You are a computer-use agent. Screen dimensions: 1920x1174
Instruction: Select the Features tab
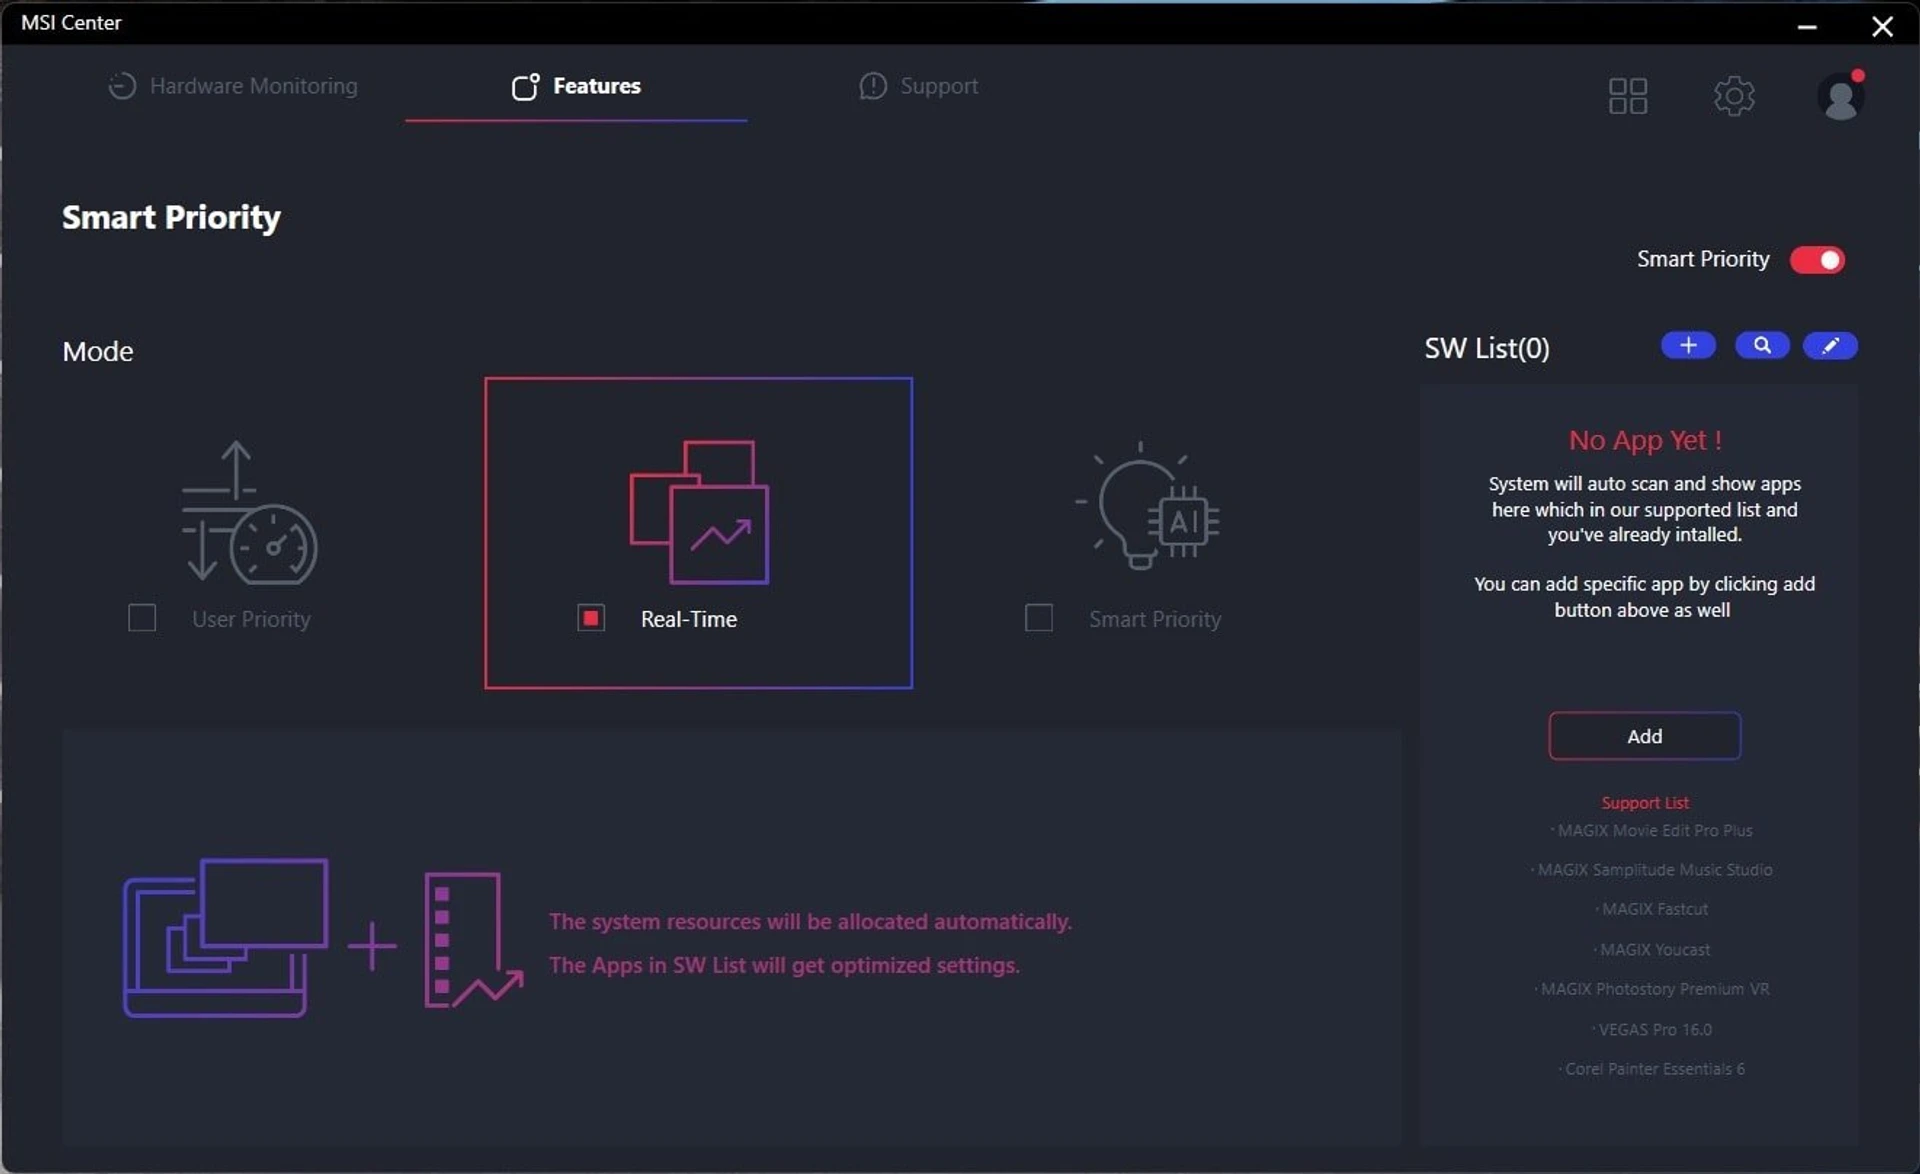click(x=576, y=86)
